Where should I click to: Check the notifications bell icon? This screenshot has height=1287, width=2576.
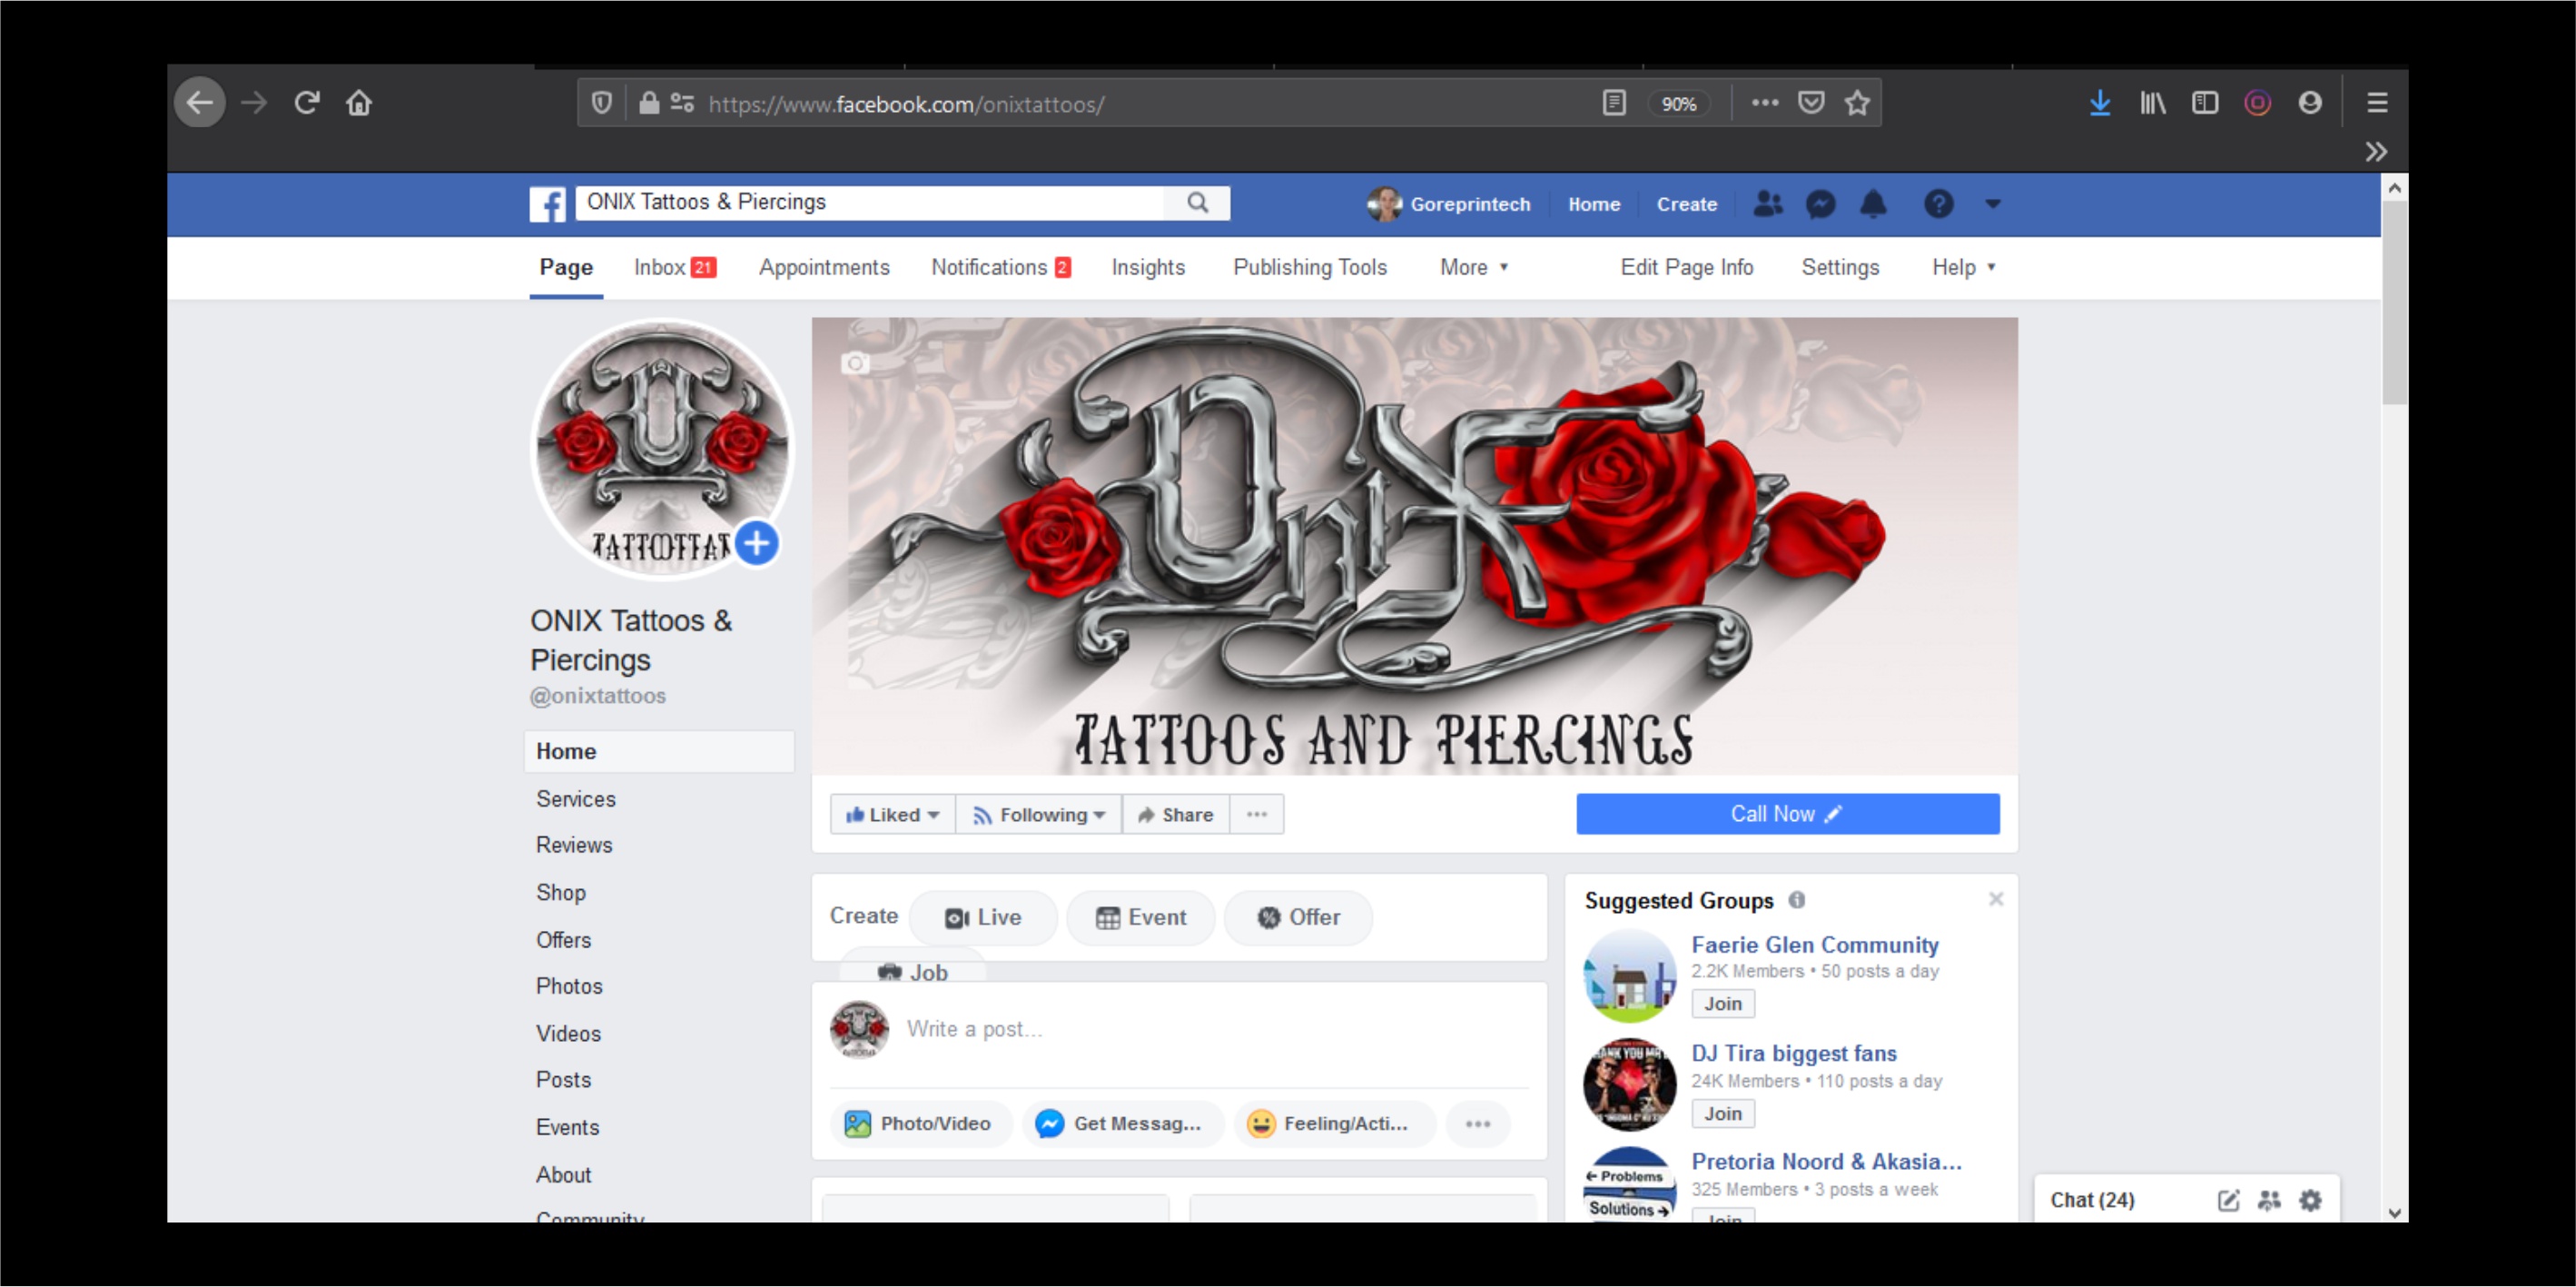pos(1873,204)
